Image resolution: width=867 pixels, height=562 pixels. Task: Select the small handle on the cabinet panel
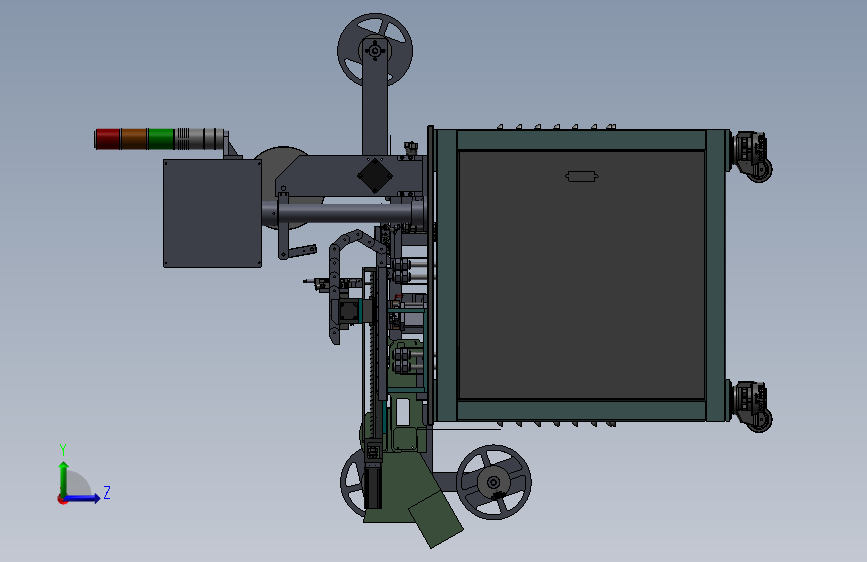[x=582, y=176]
